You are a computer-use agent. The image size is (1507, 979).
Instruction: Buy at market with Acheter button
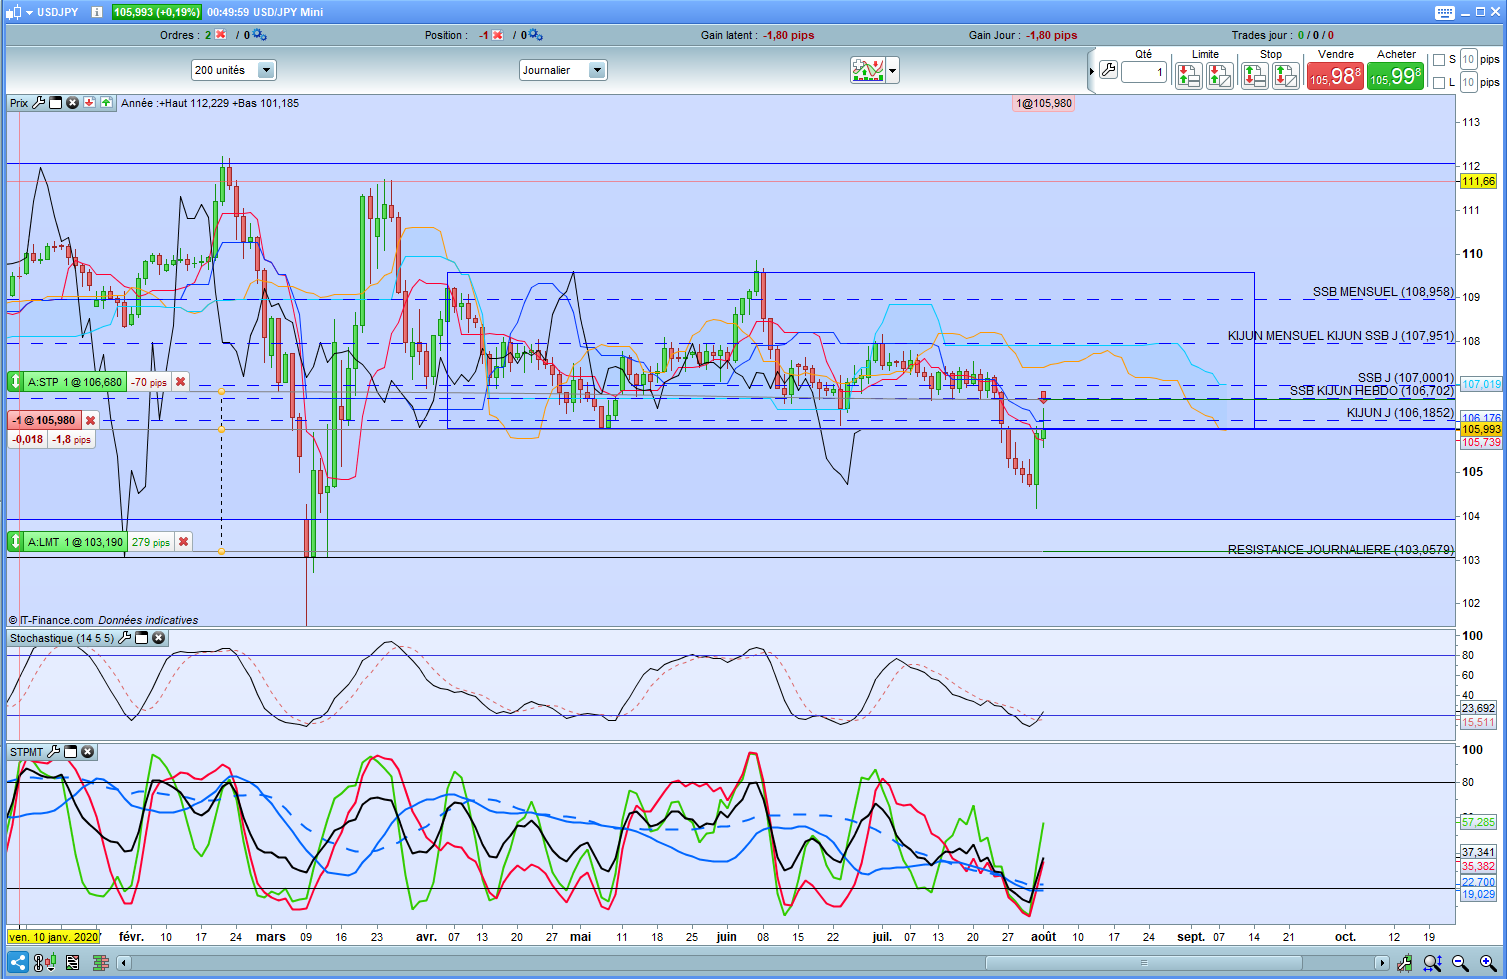[x=1395, y=76]
